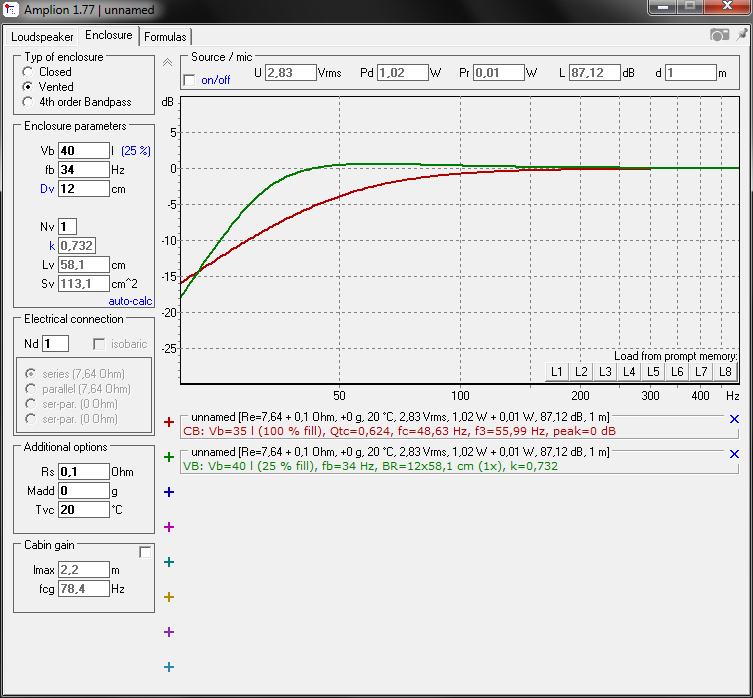Image resolution: width=753 pixels, height=698 pixels.
Task: Edit the Nv vent count field
Action: (67, 226)
